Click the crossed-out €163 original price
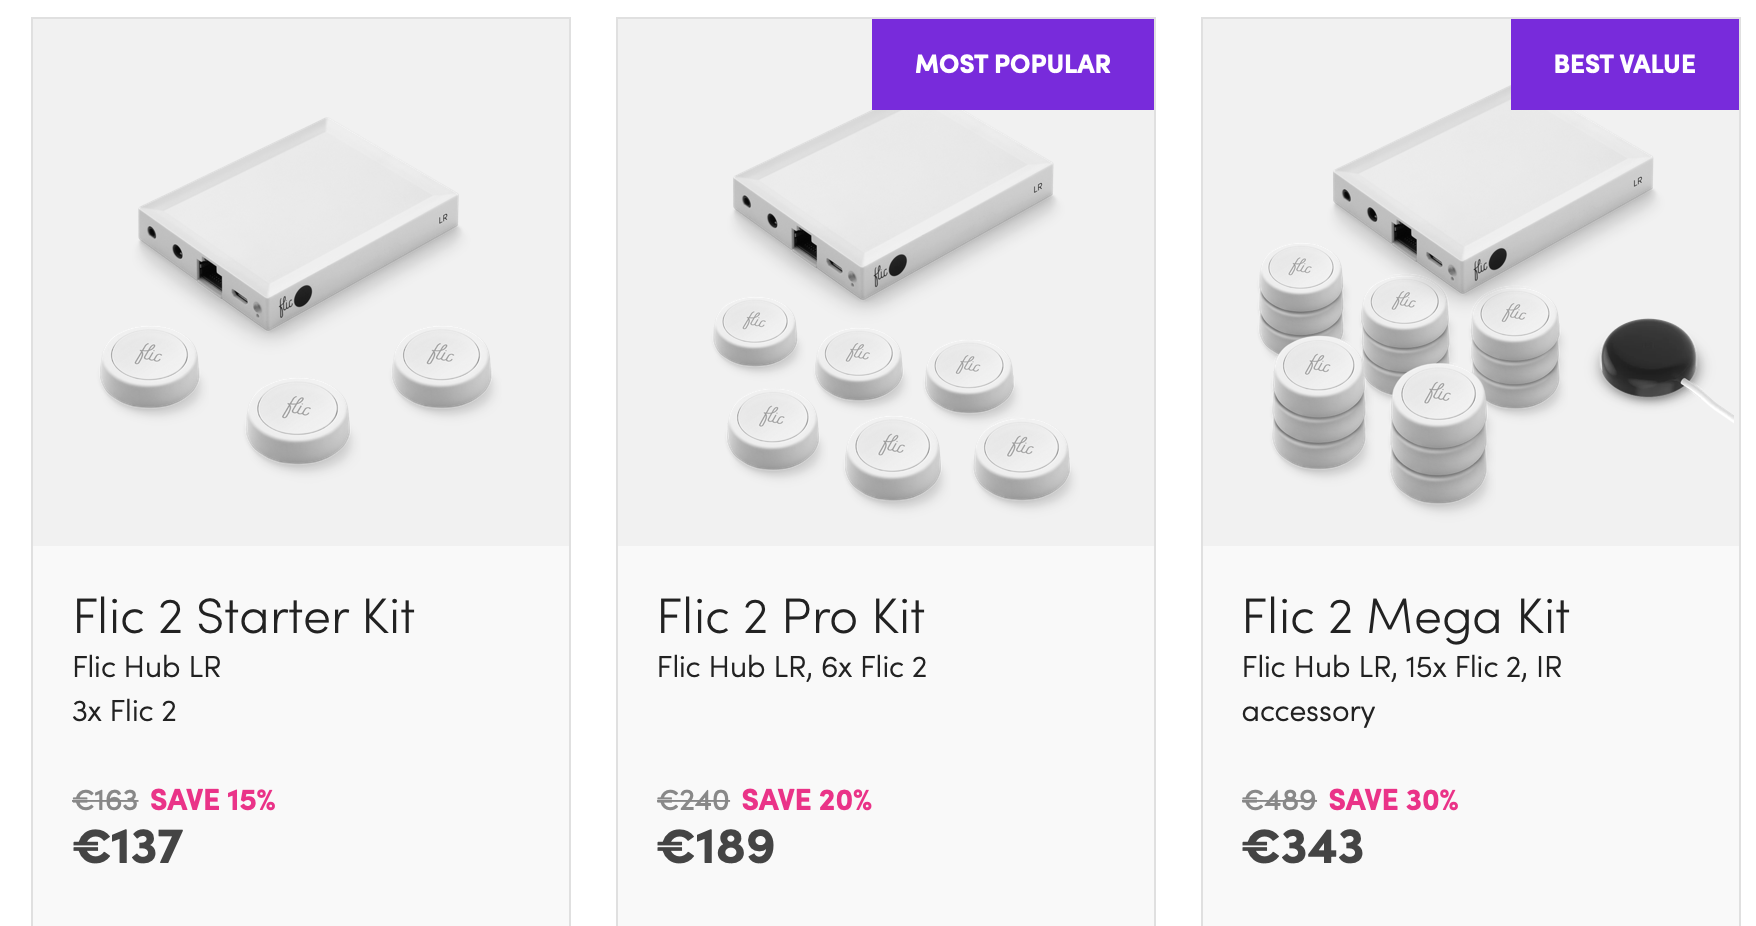The width and height of the screenshot is (1756, 926). point(105,800)
